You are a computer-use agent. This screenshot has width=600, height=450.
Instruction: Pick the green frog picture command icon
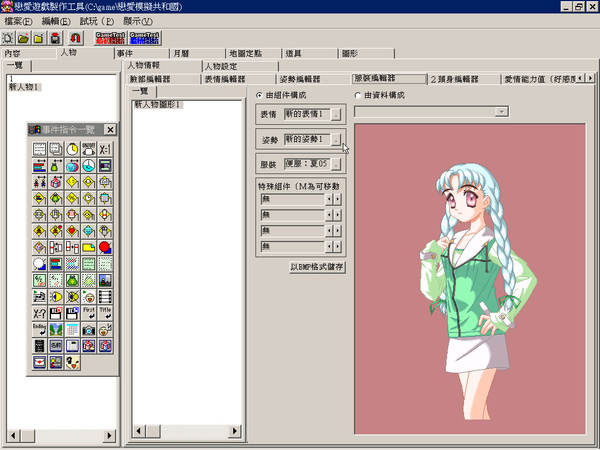[72, 280]
